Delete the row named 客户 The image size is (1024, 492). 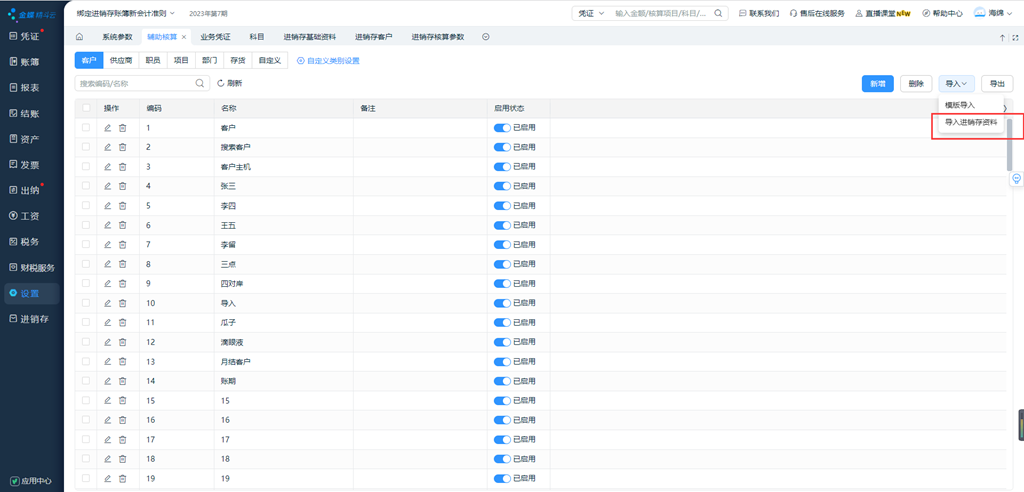(x=122, y=128)
